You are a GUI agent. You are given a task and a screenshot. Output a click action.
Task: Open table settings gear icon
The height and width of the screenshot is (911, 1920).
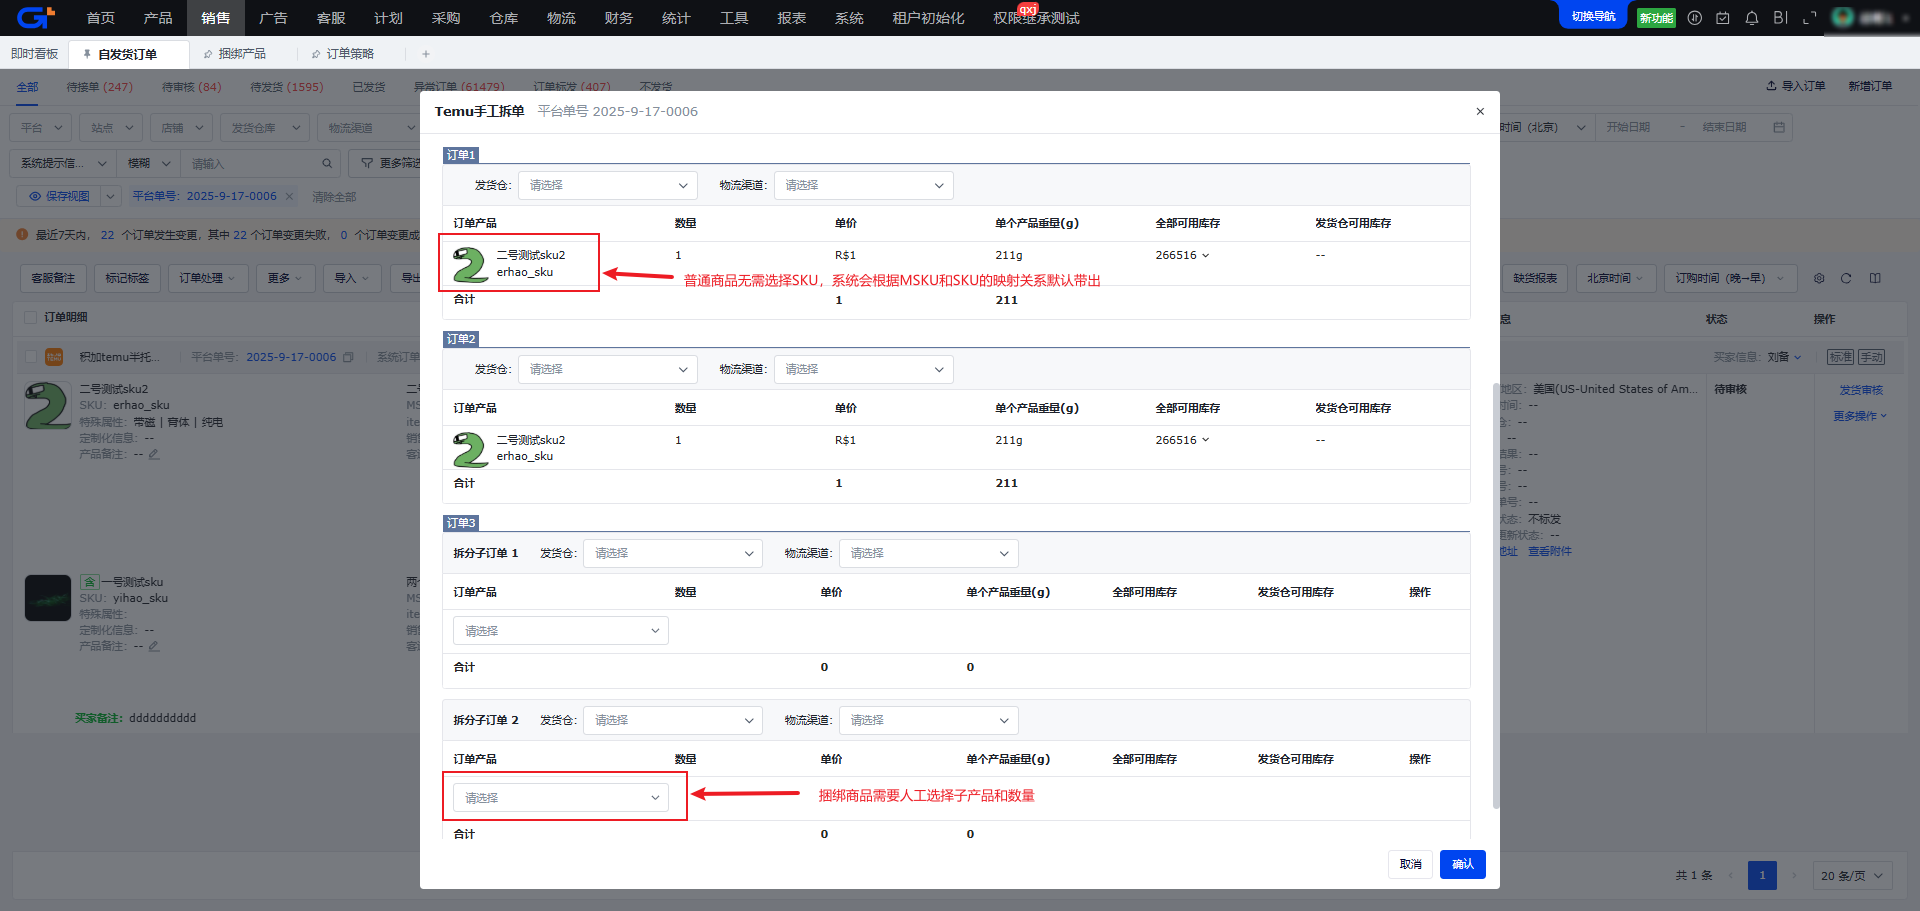tap(1819, 278)
